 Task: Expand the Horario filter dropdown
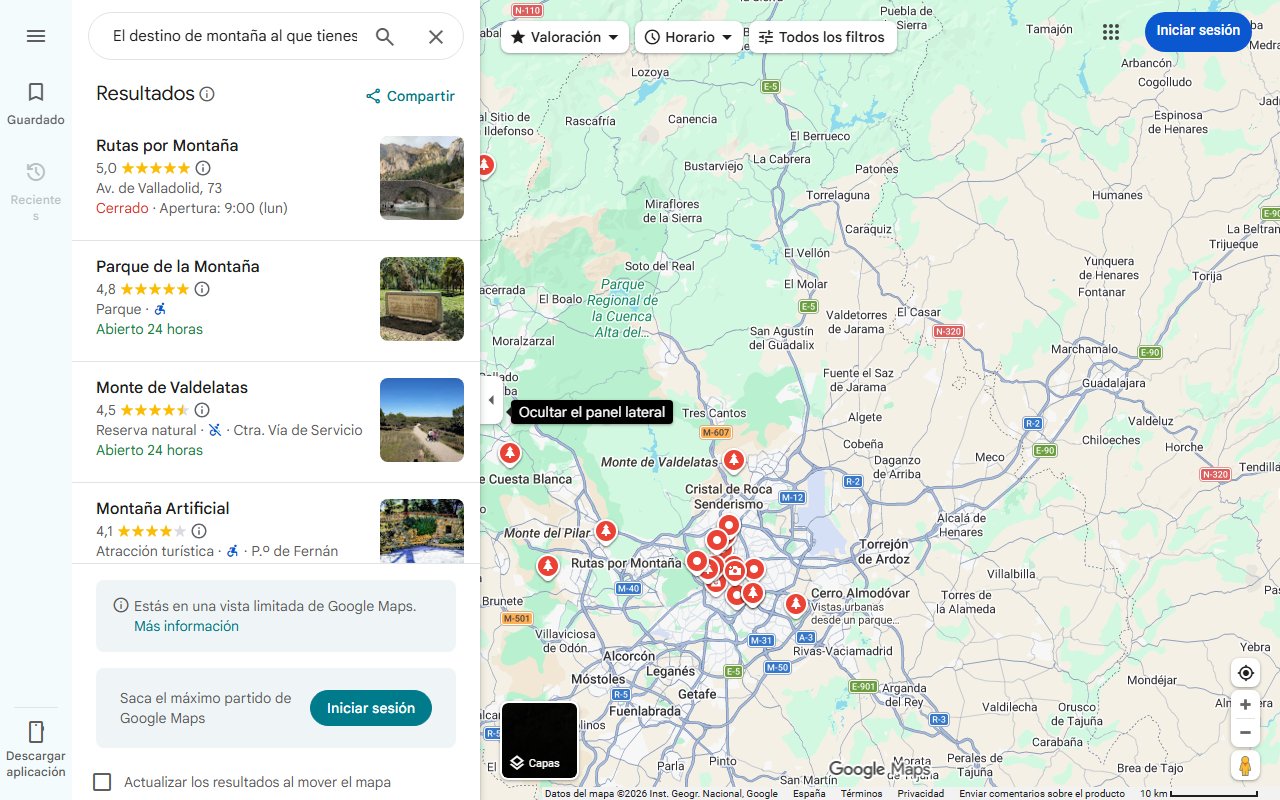coord(688,37)
